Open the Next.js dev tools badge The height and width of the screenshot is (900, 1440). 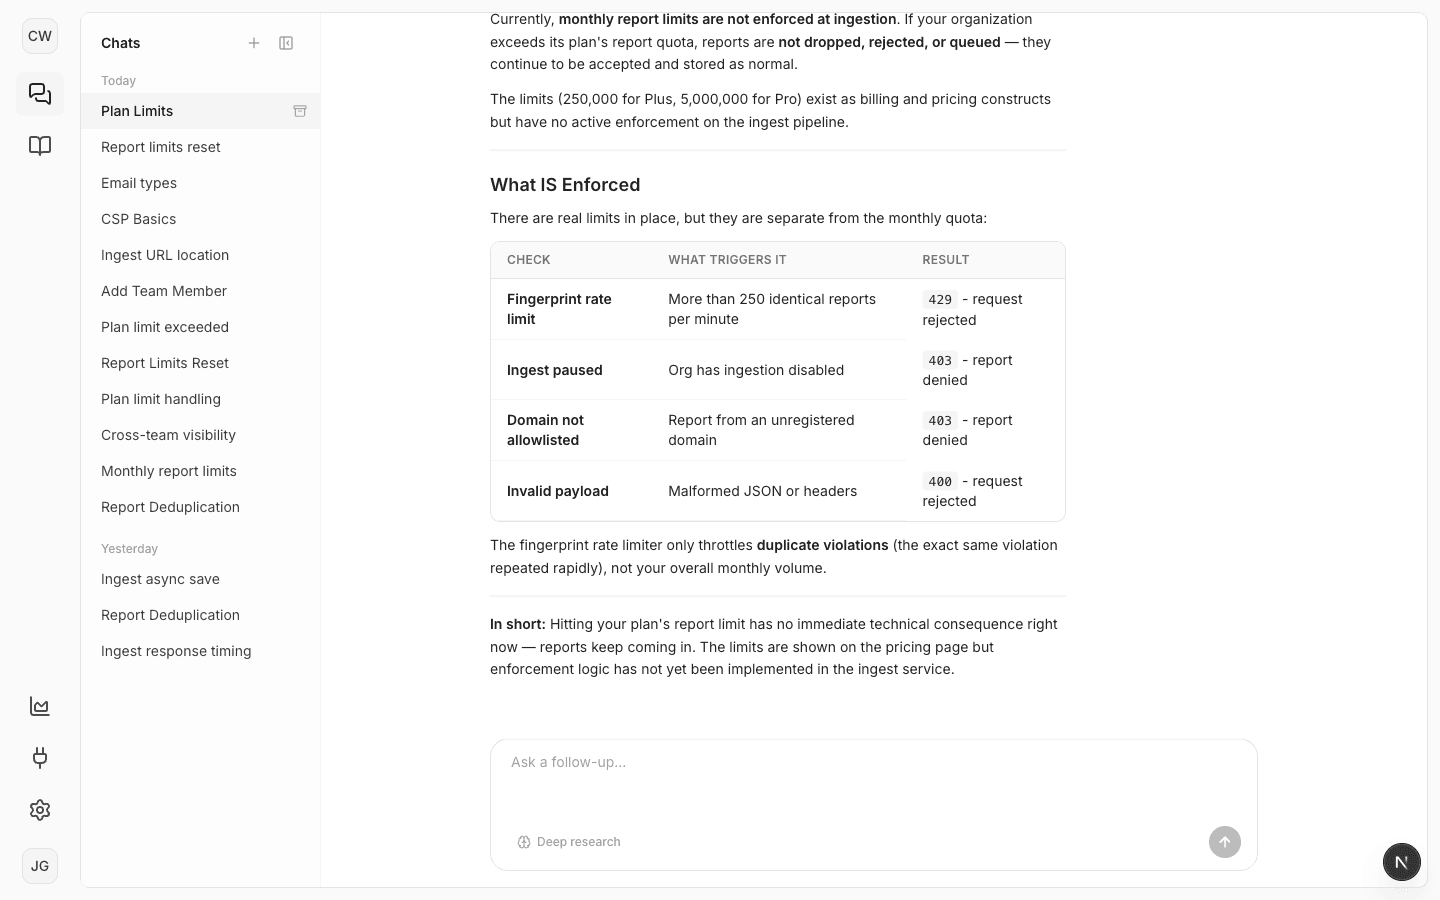(1401, 861)
